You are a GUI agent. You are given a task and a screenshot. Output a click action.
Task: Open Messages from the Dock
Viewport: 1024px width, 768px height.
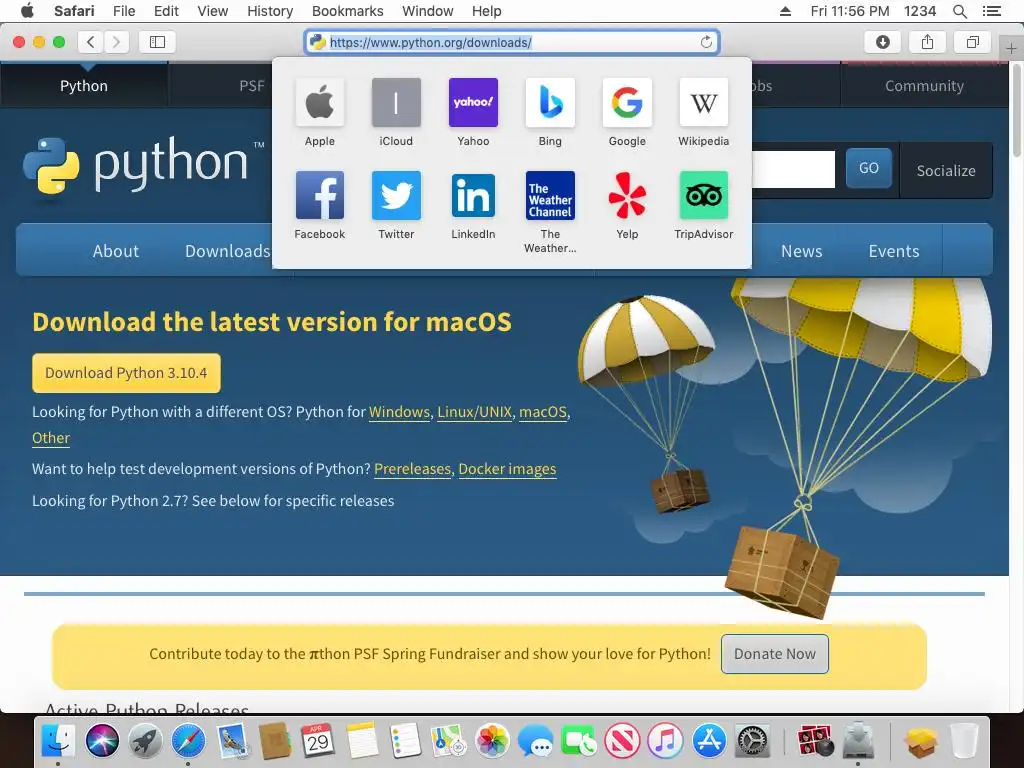pyautogui.click(x=535, y=741)
